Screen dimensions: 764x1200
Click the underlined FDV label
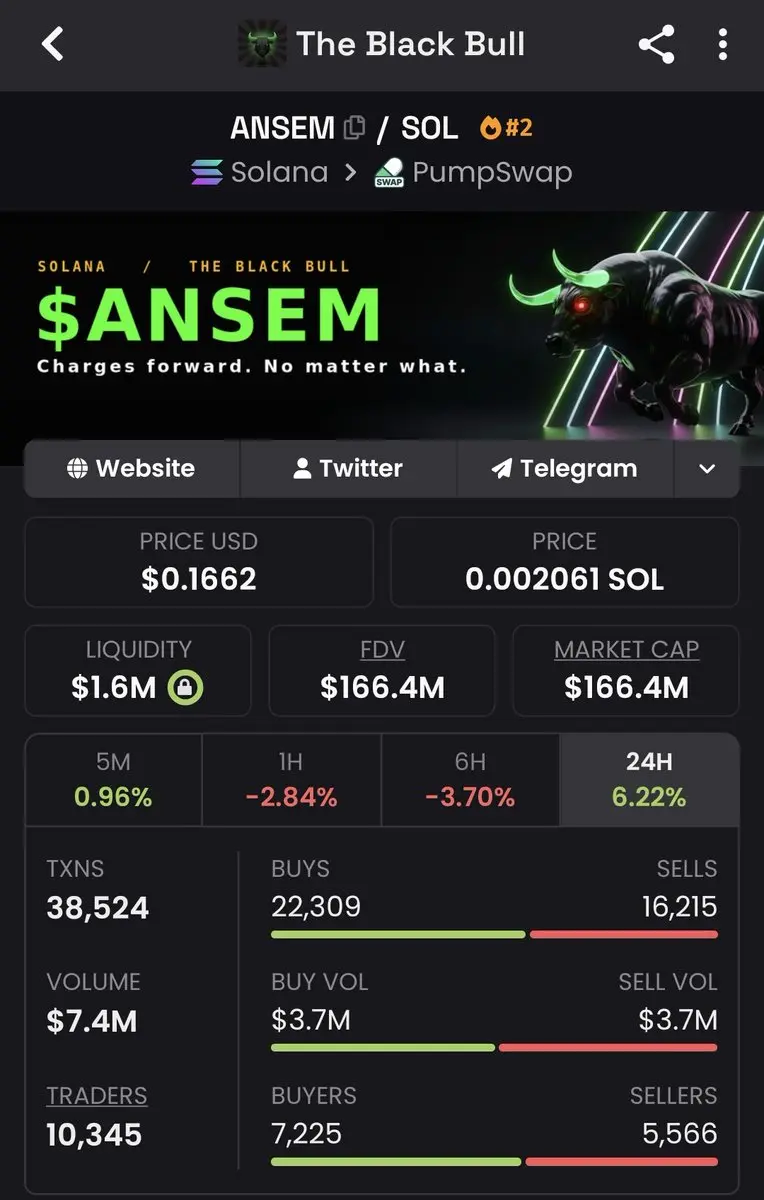coord(382,649)
